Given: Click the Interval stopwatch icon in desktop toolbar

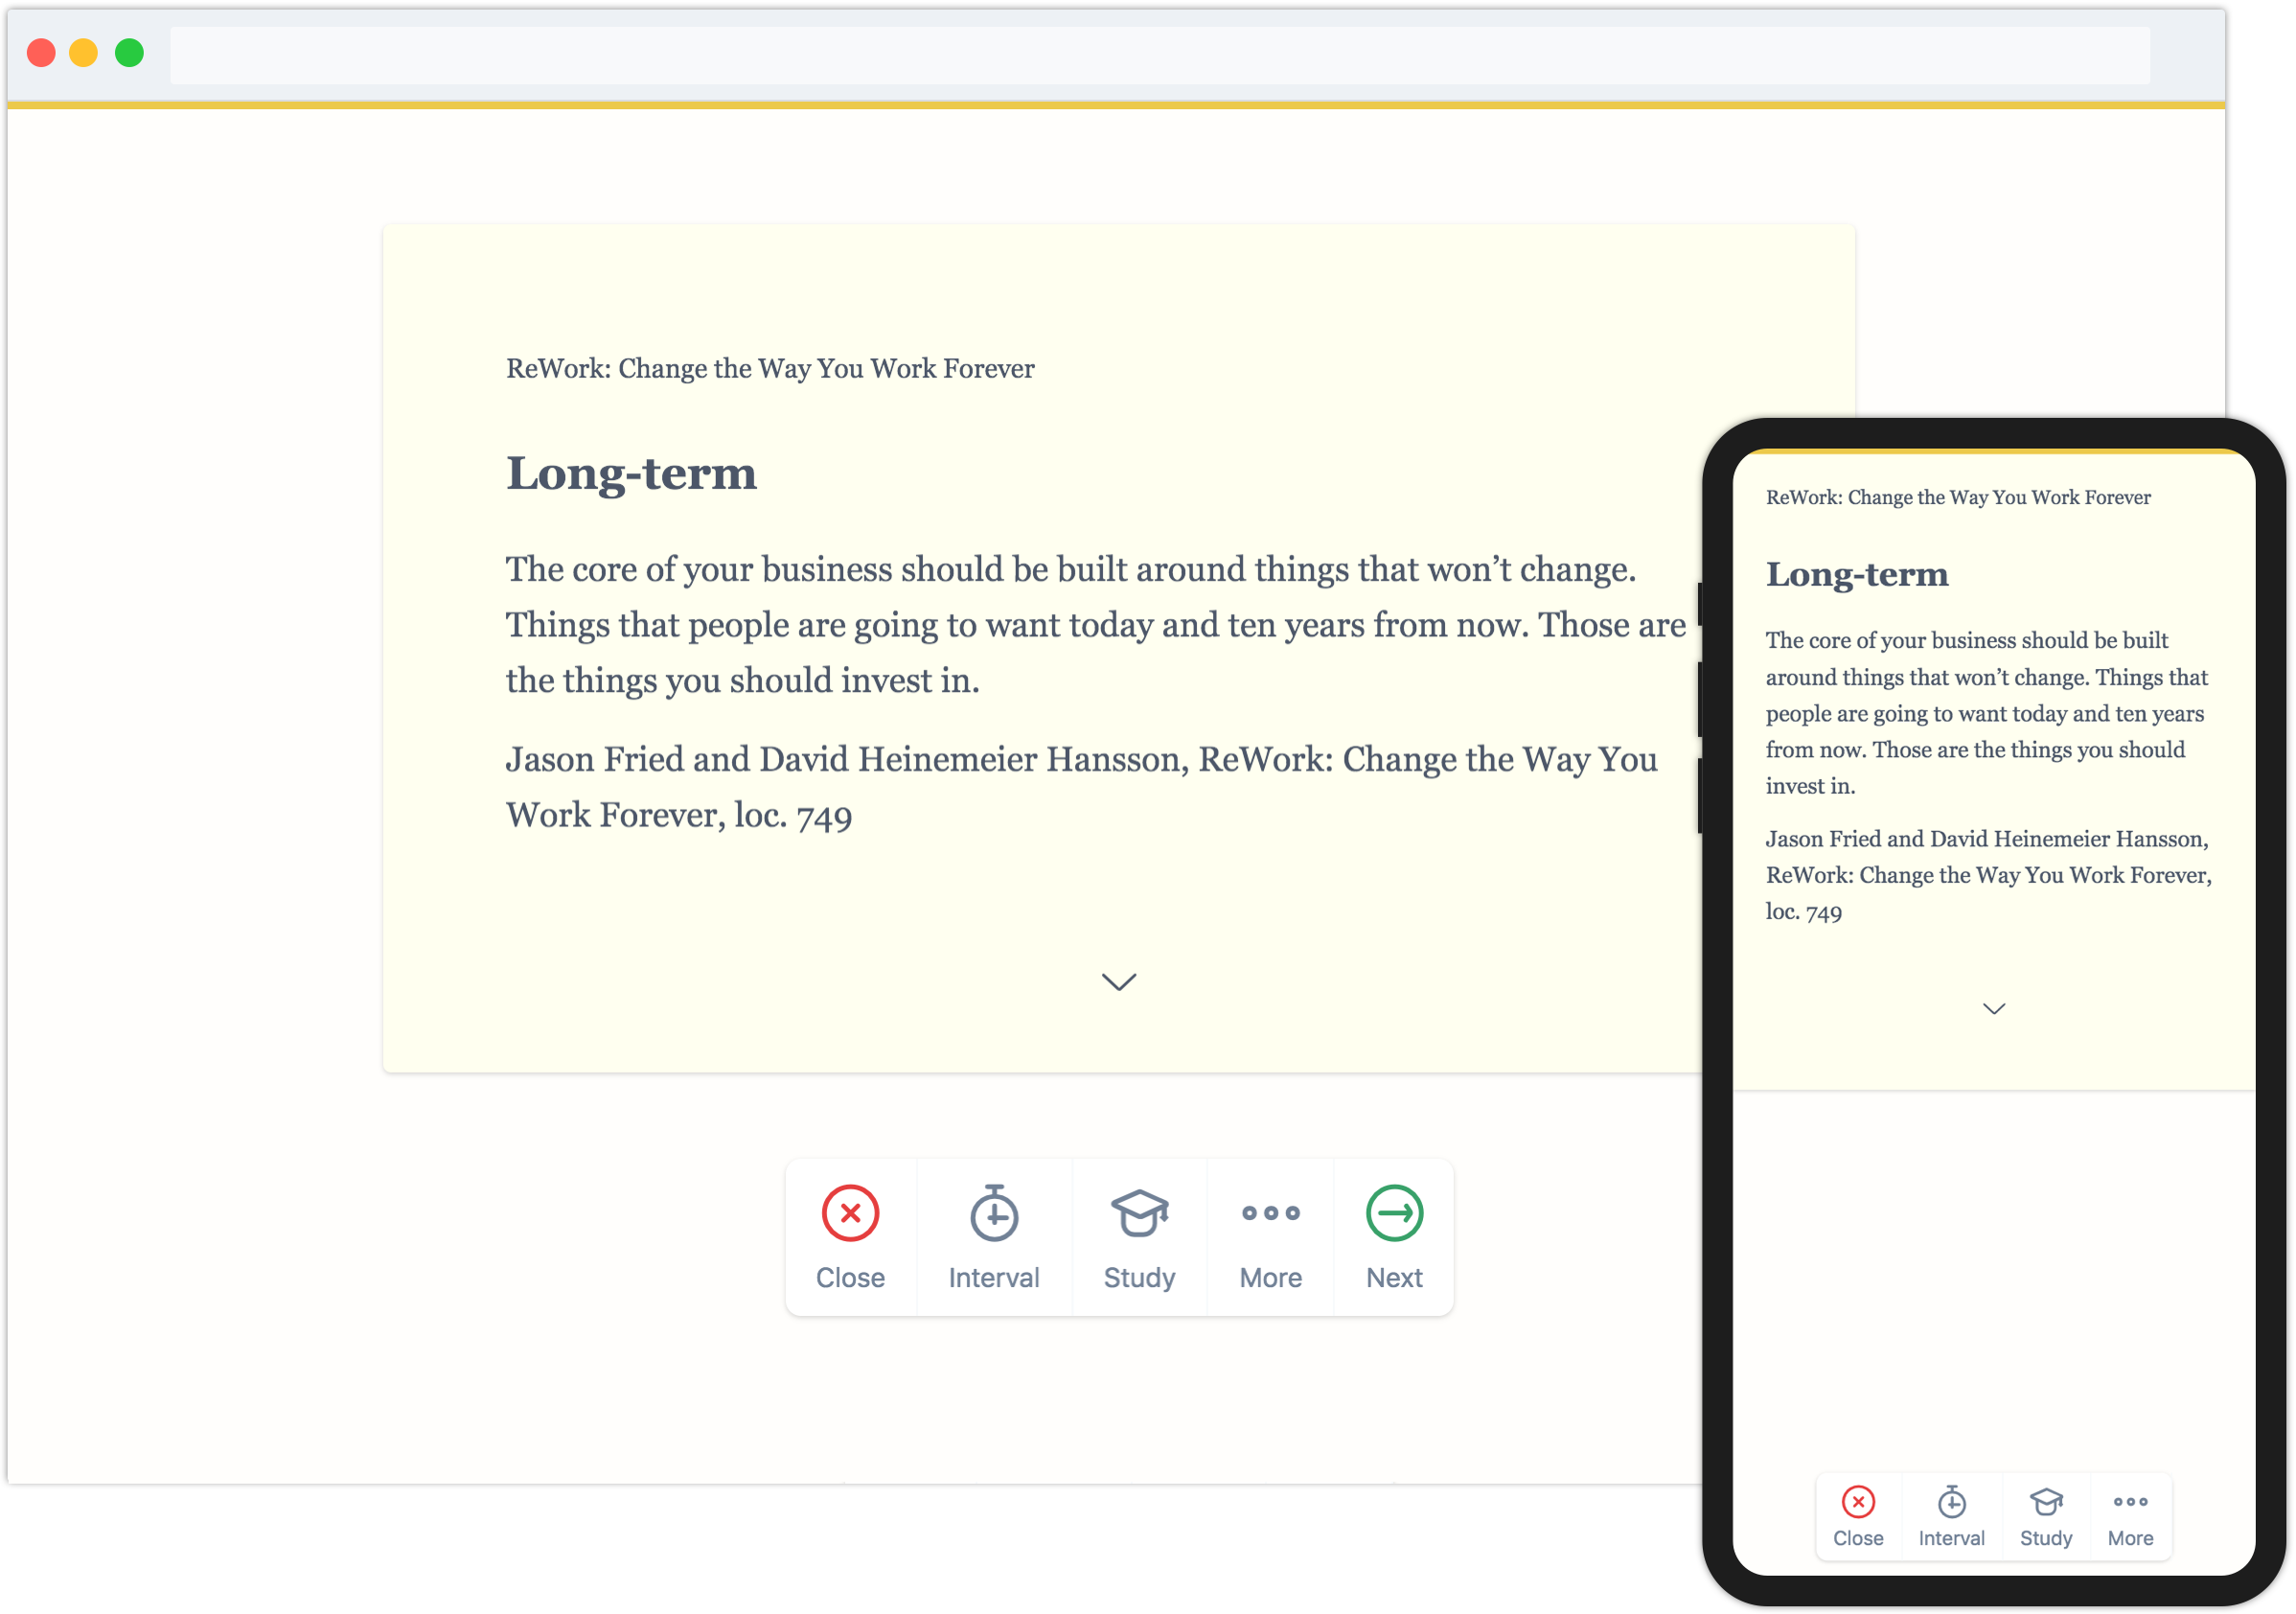Looking at the screenshot, I should click(x=994, y=1213).
